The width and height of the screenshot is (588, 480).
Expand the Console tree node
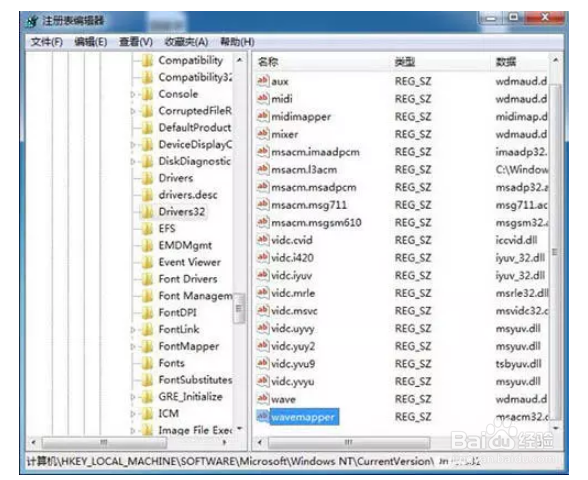coord(133,94)
